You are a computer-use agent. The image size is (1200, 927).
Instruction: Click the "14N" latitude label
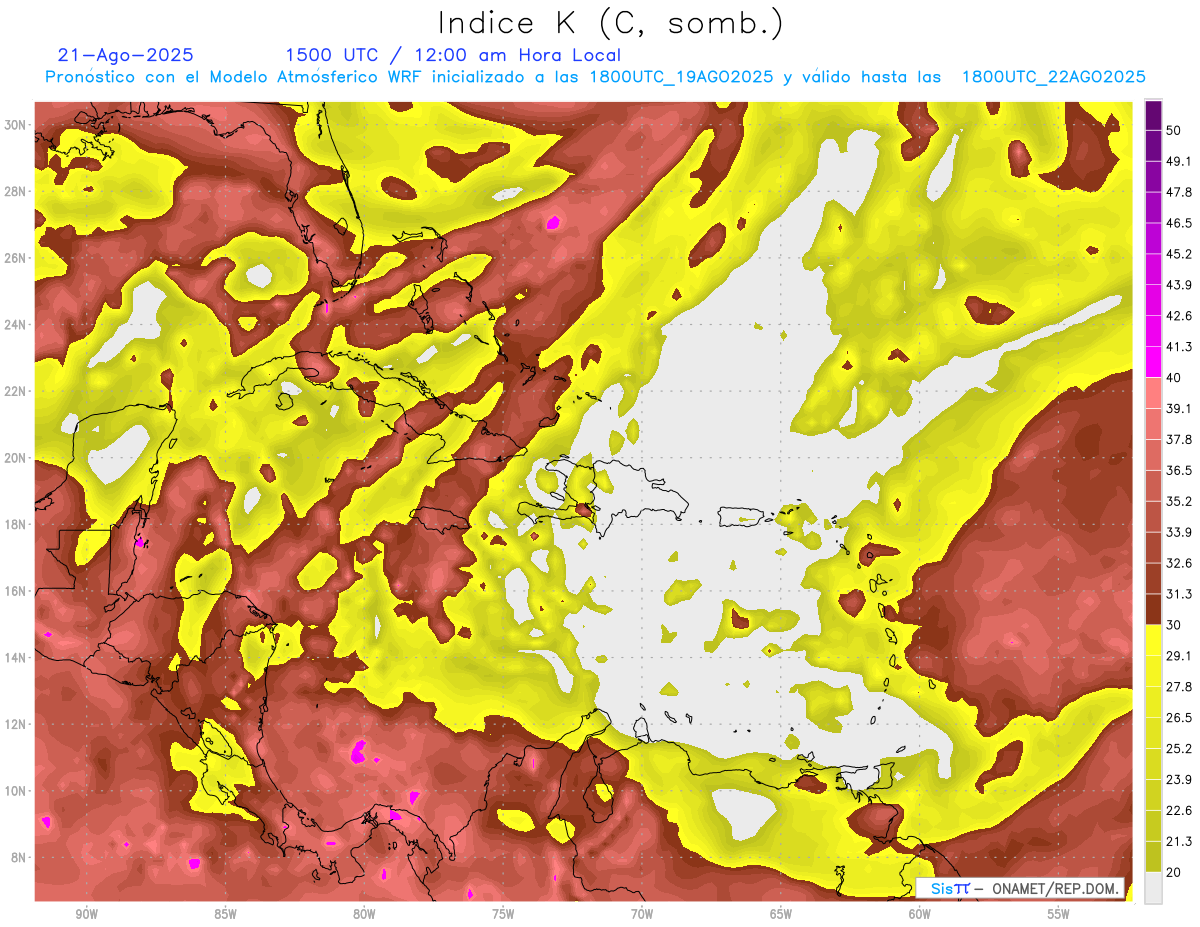coord(15,658)
